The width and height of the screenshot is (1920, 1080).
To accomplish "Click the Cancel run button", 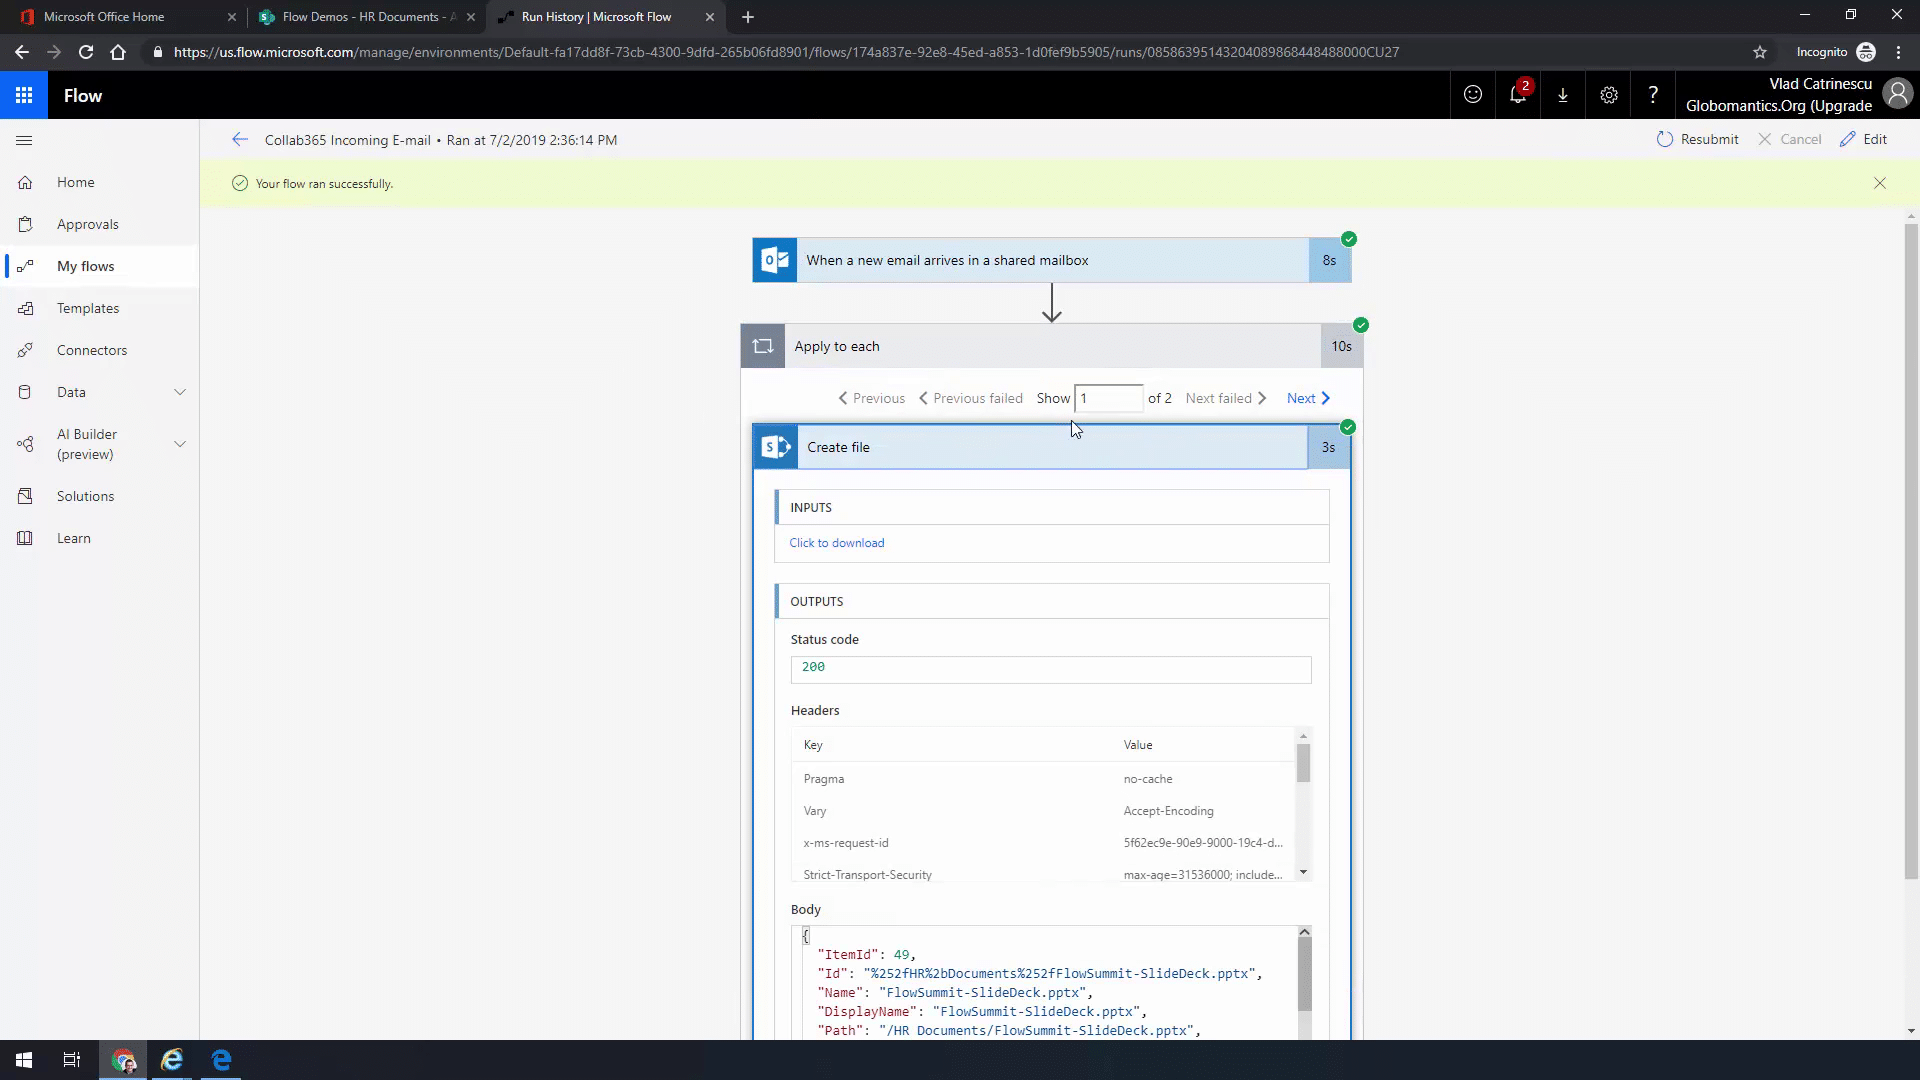I will [1789, 140].
